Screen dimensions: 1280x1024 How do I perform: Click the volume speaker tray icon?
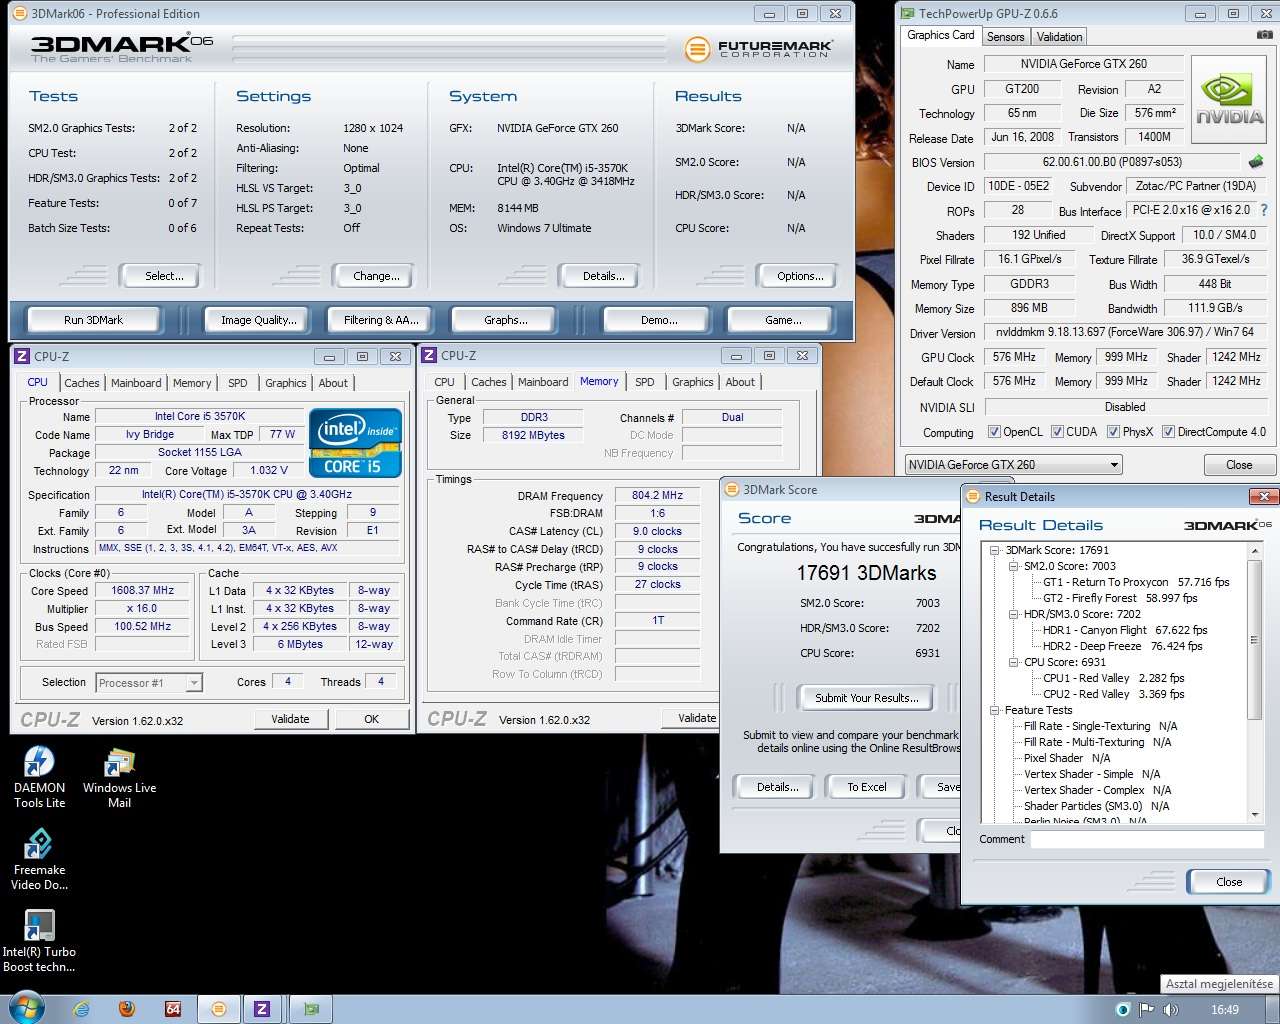1171,1010
